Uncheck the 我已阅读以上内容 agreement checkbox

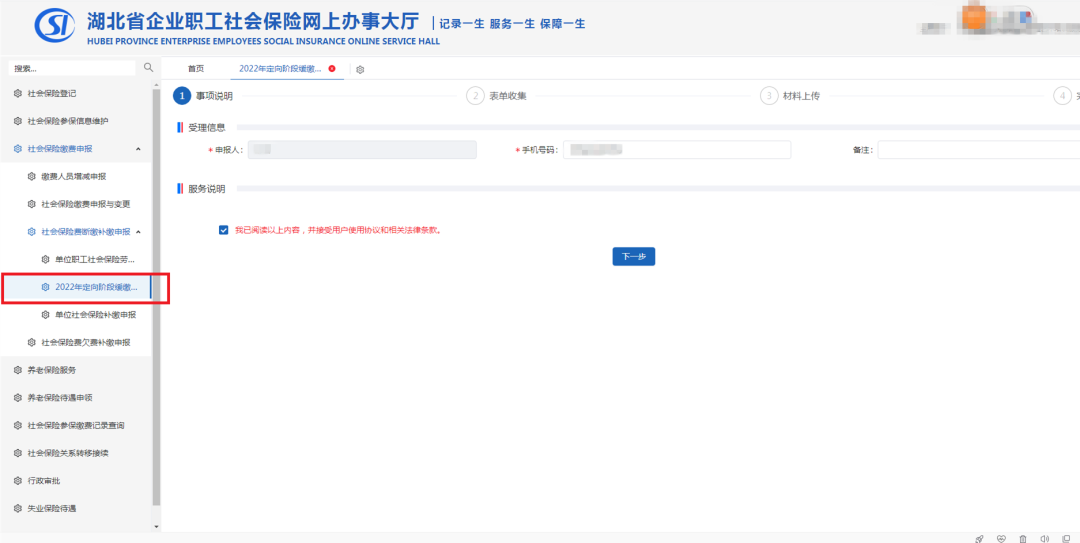[223, 229]
